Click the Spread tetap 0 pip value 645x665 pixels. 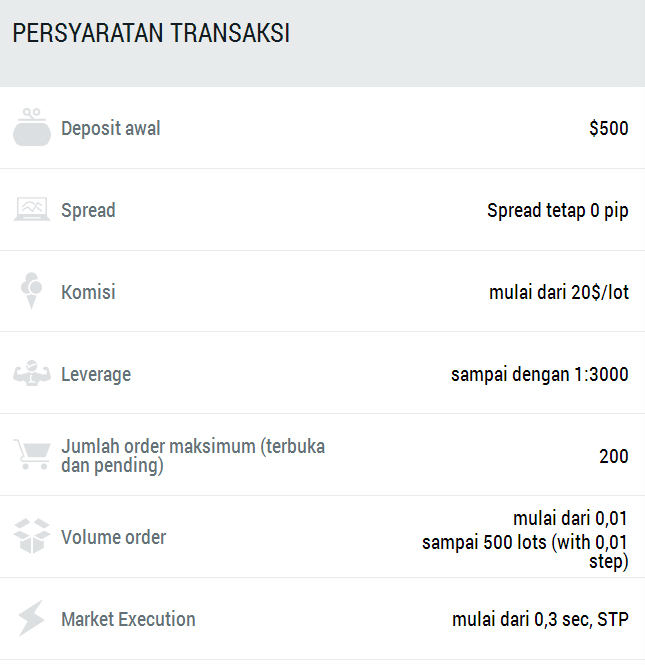tap(558, 210)
